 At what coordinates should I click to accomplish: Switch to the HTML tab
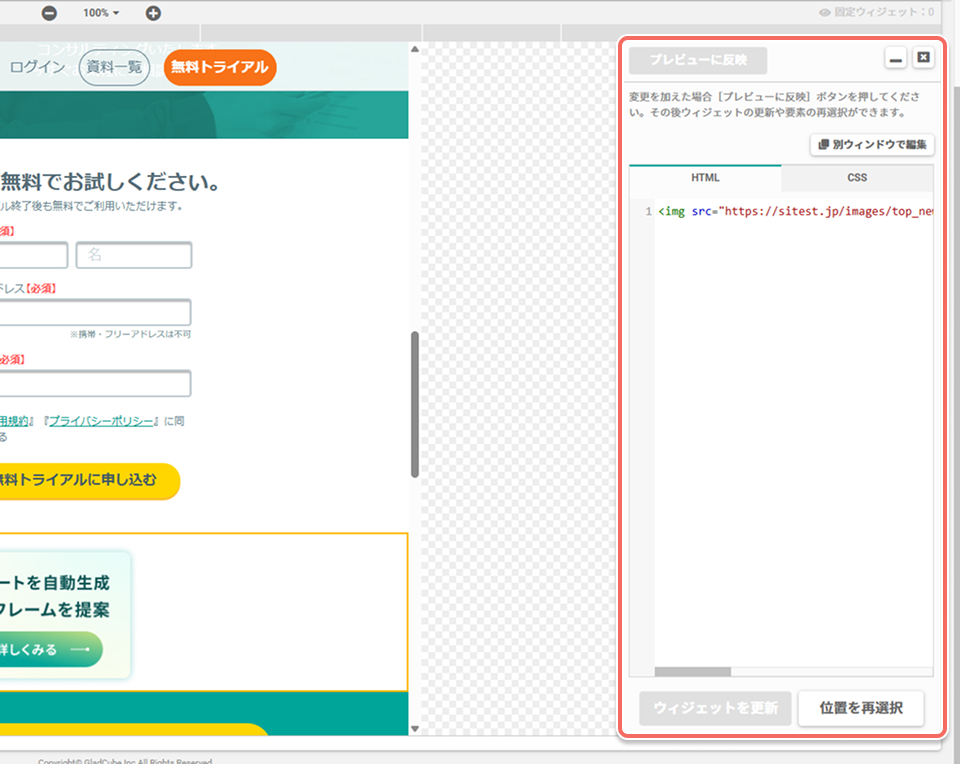[x=705, y=178]
